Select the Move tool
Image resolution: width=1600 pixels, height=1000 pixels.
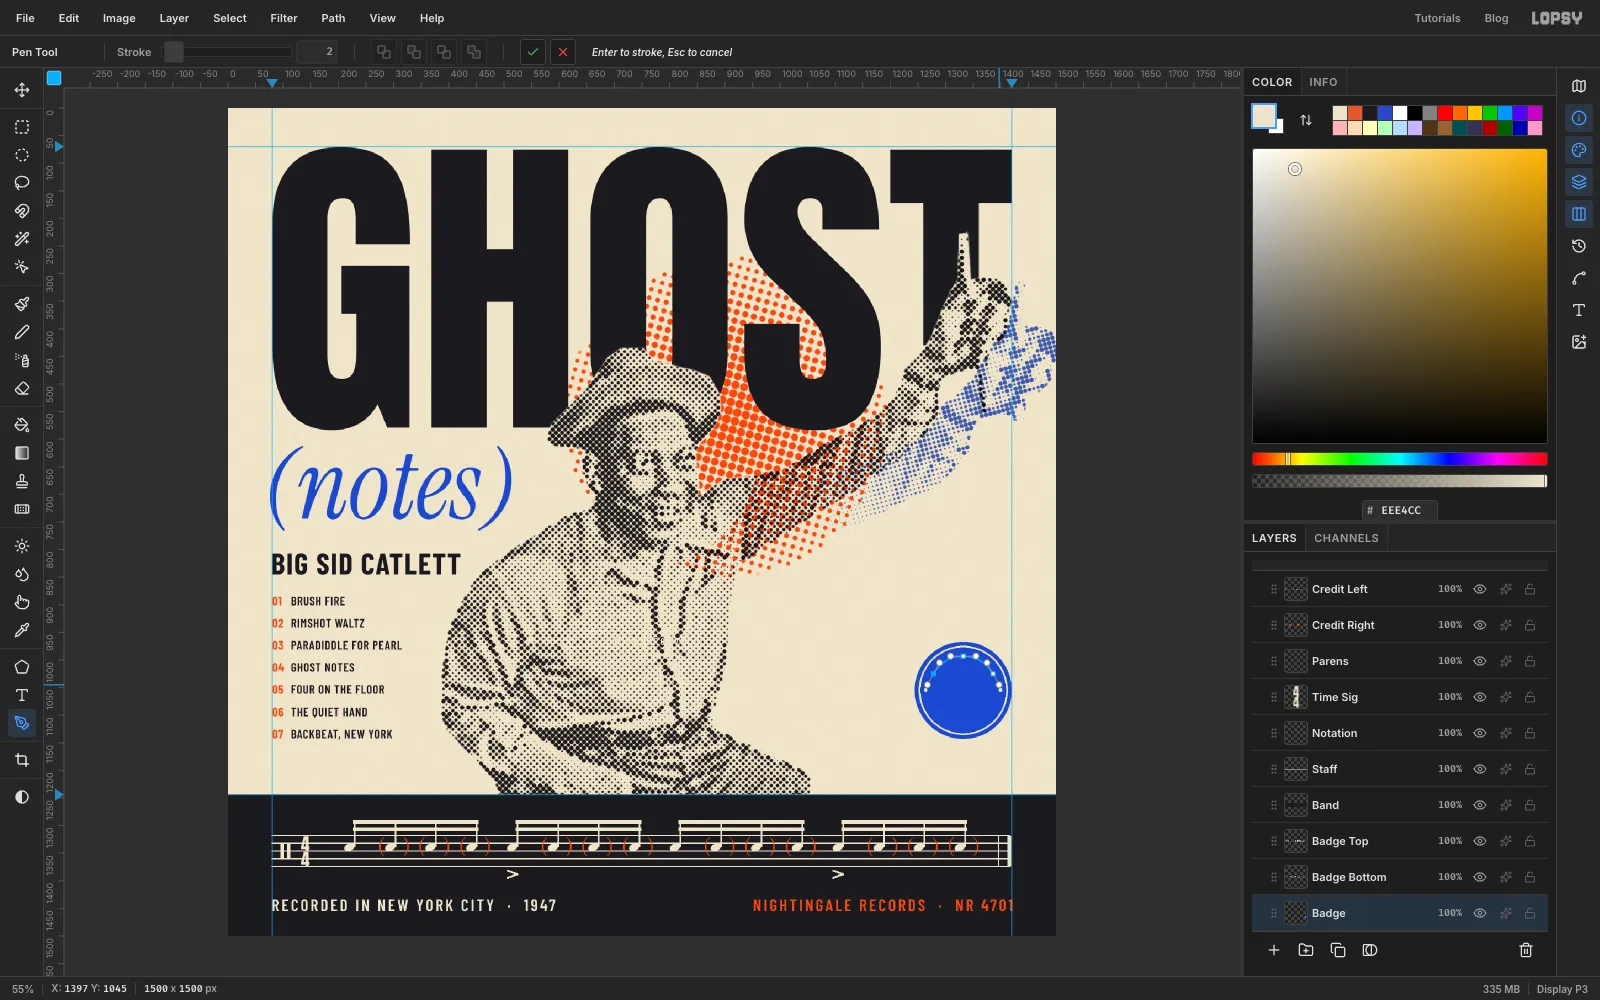21,90
